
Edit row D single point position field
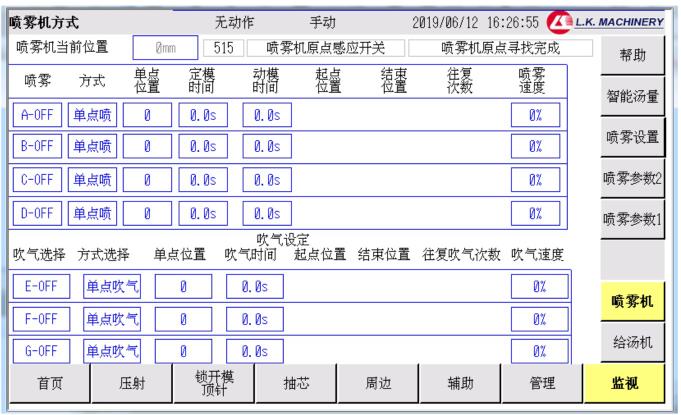(148, 213)
